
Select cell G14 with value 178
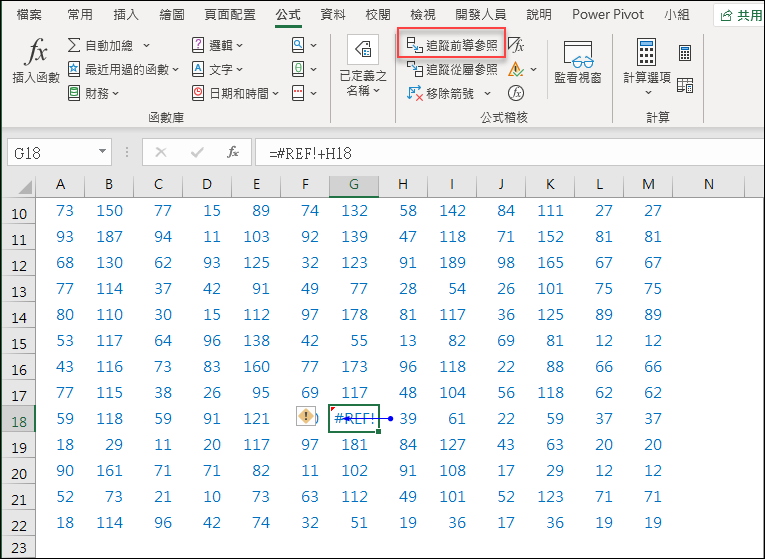click(x=354, y=315)
